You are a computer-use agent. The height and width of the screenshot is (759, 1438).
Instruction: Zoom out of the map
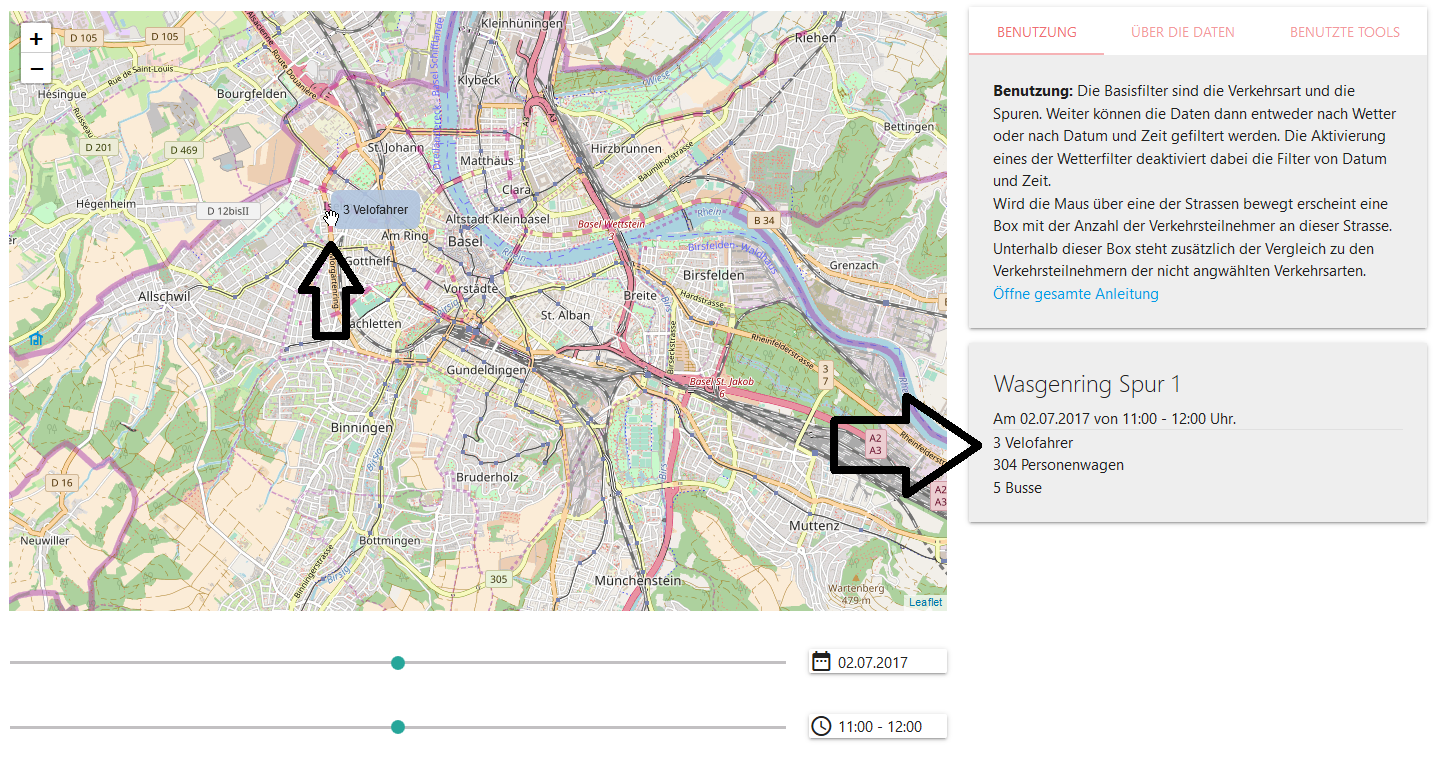click(36, 68)
